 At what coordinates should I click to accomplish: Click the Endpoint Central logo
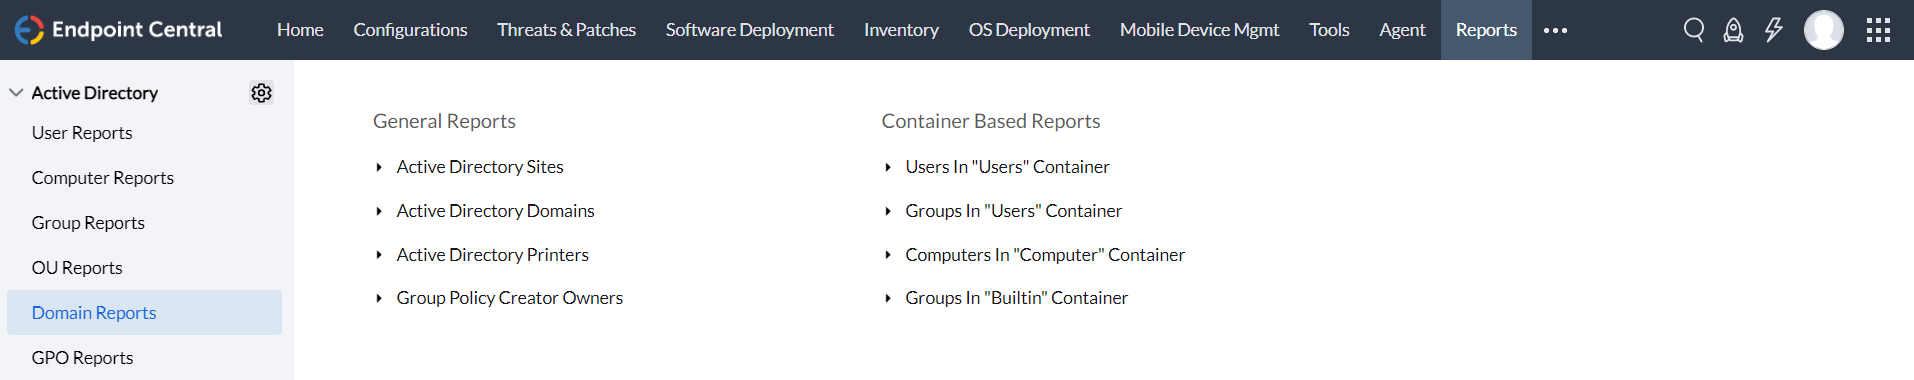118,30
